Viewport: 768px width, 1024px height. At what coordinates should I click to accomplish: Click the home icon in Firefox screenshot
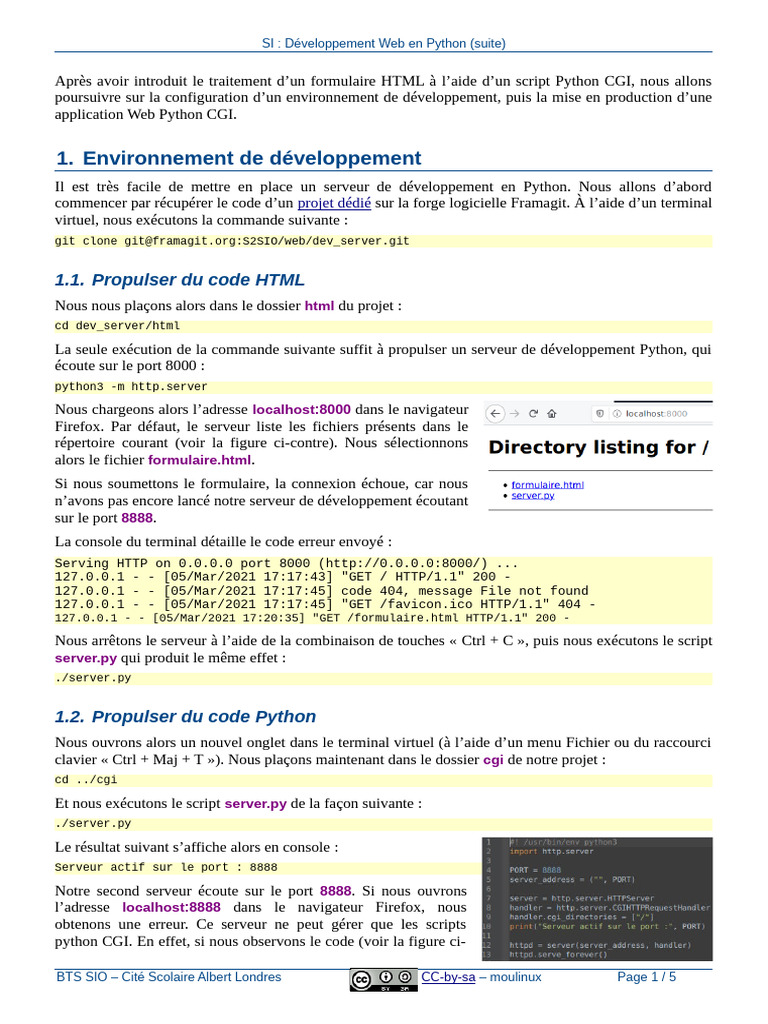click(x=552, y=413)
